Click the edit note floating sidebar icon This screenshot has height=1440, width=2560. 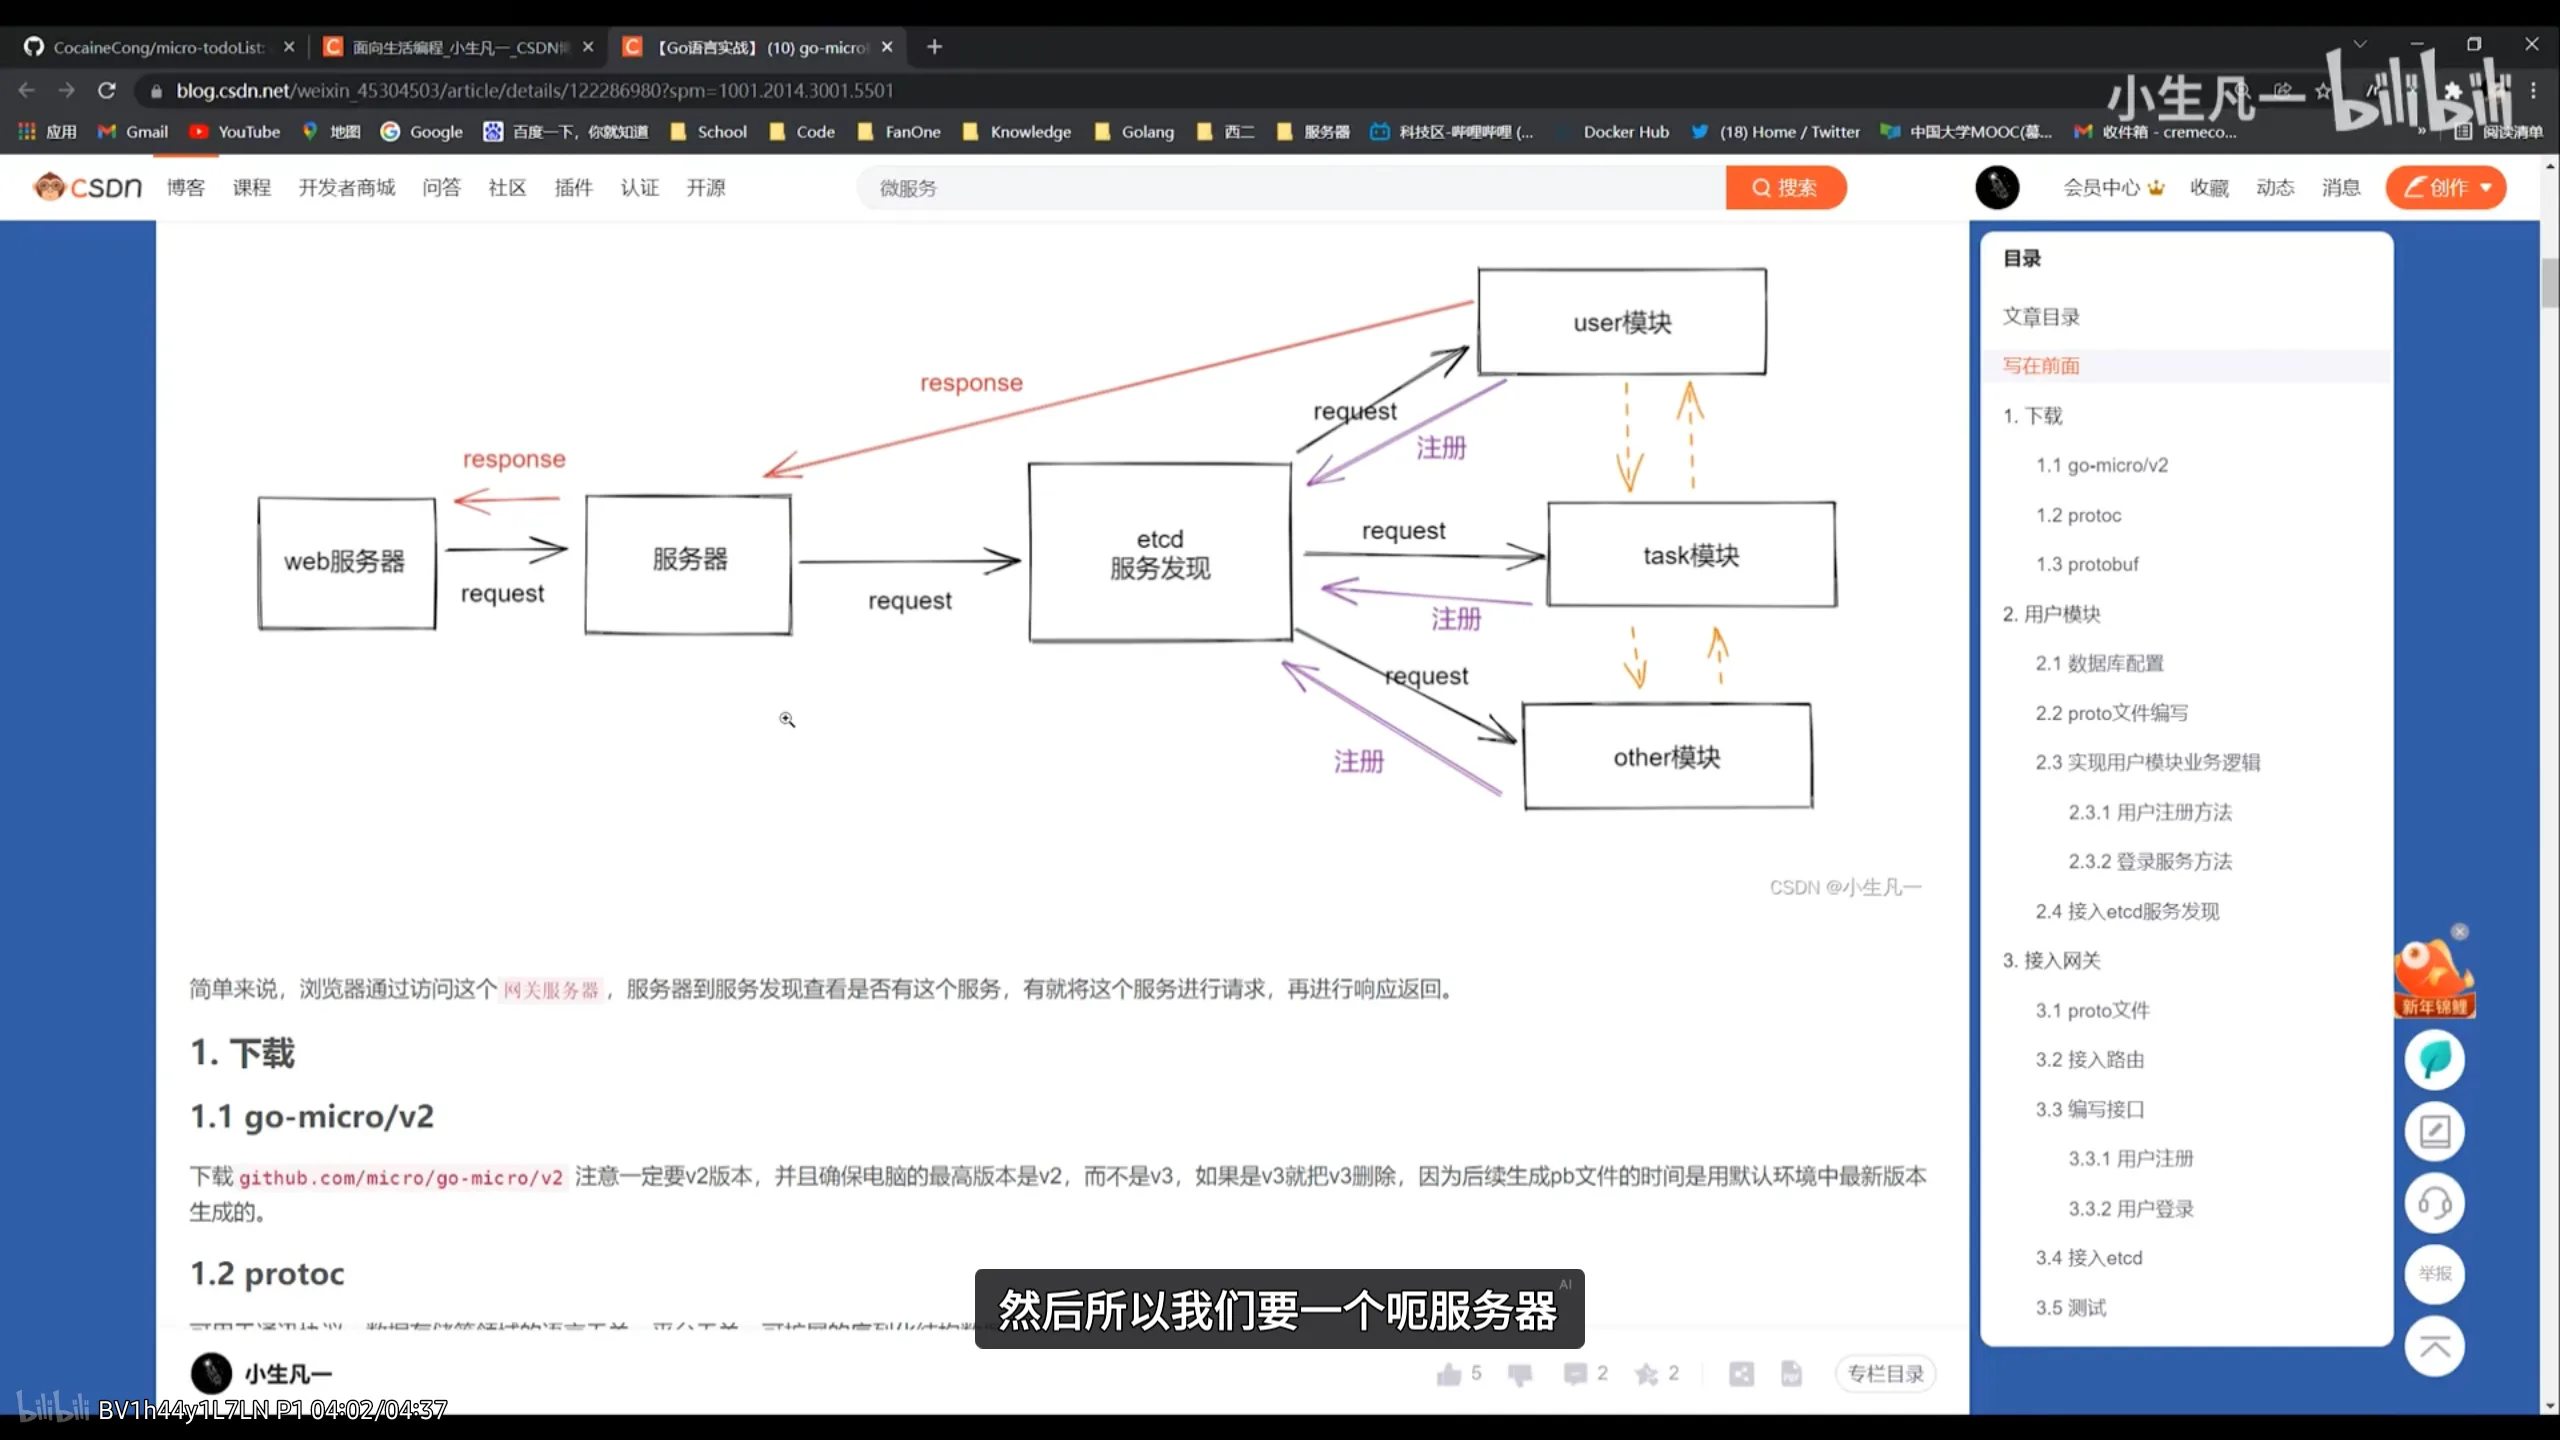[2434, 1132]
